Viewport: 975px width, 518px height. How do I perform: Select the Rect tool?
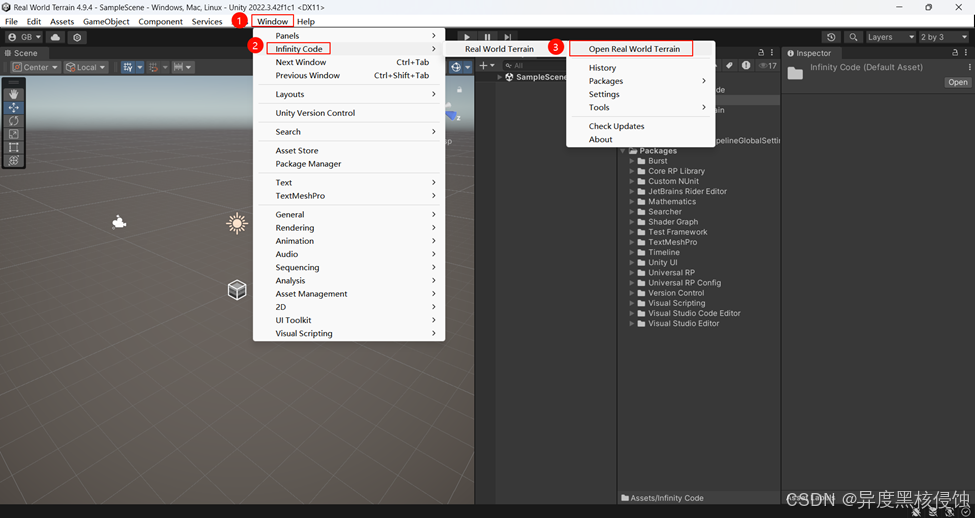coord(14,147)
